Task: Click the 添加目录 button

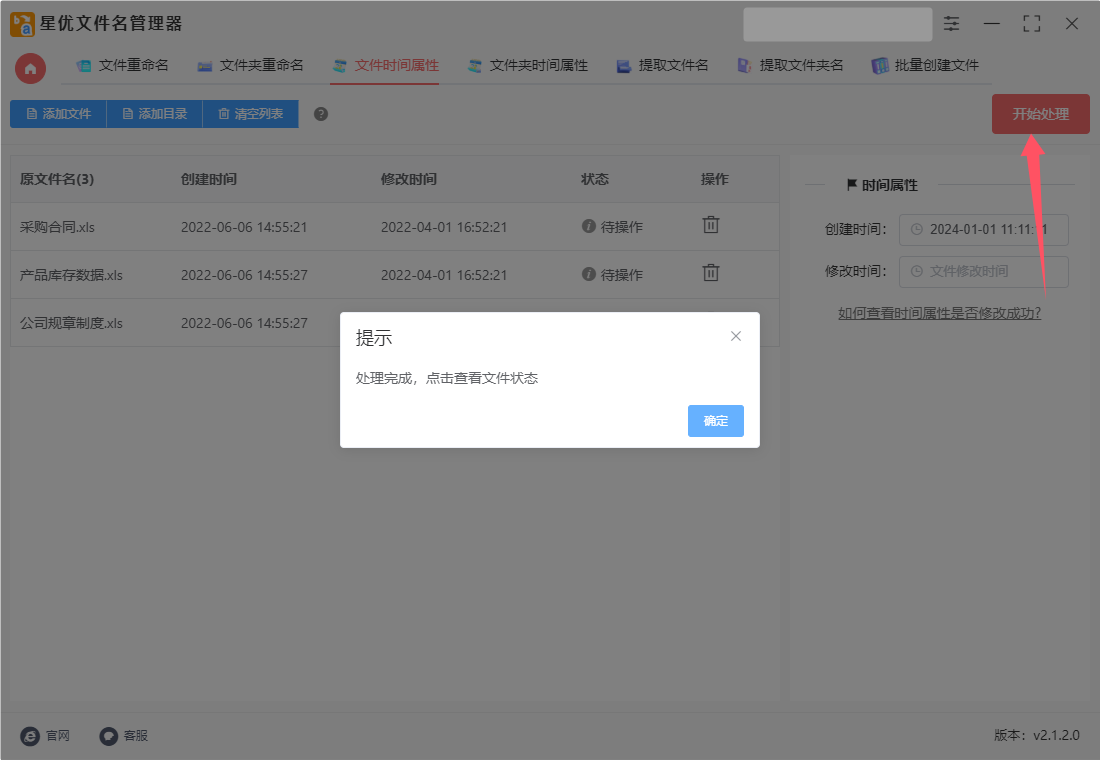Action: 154,114
